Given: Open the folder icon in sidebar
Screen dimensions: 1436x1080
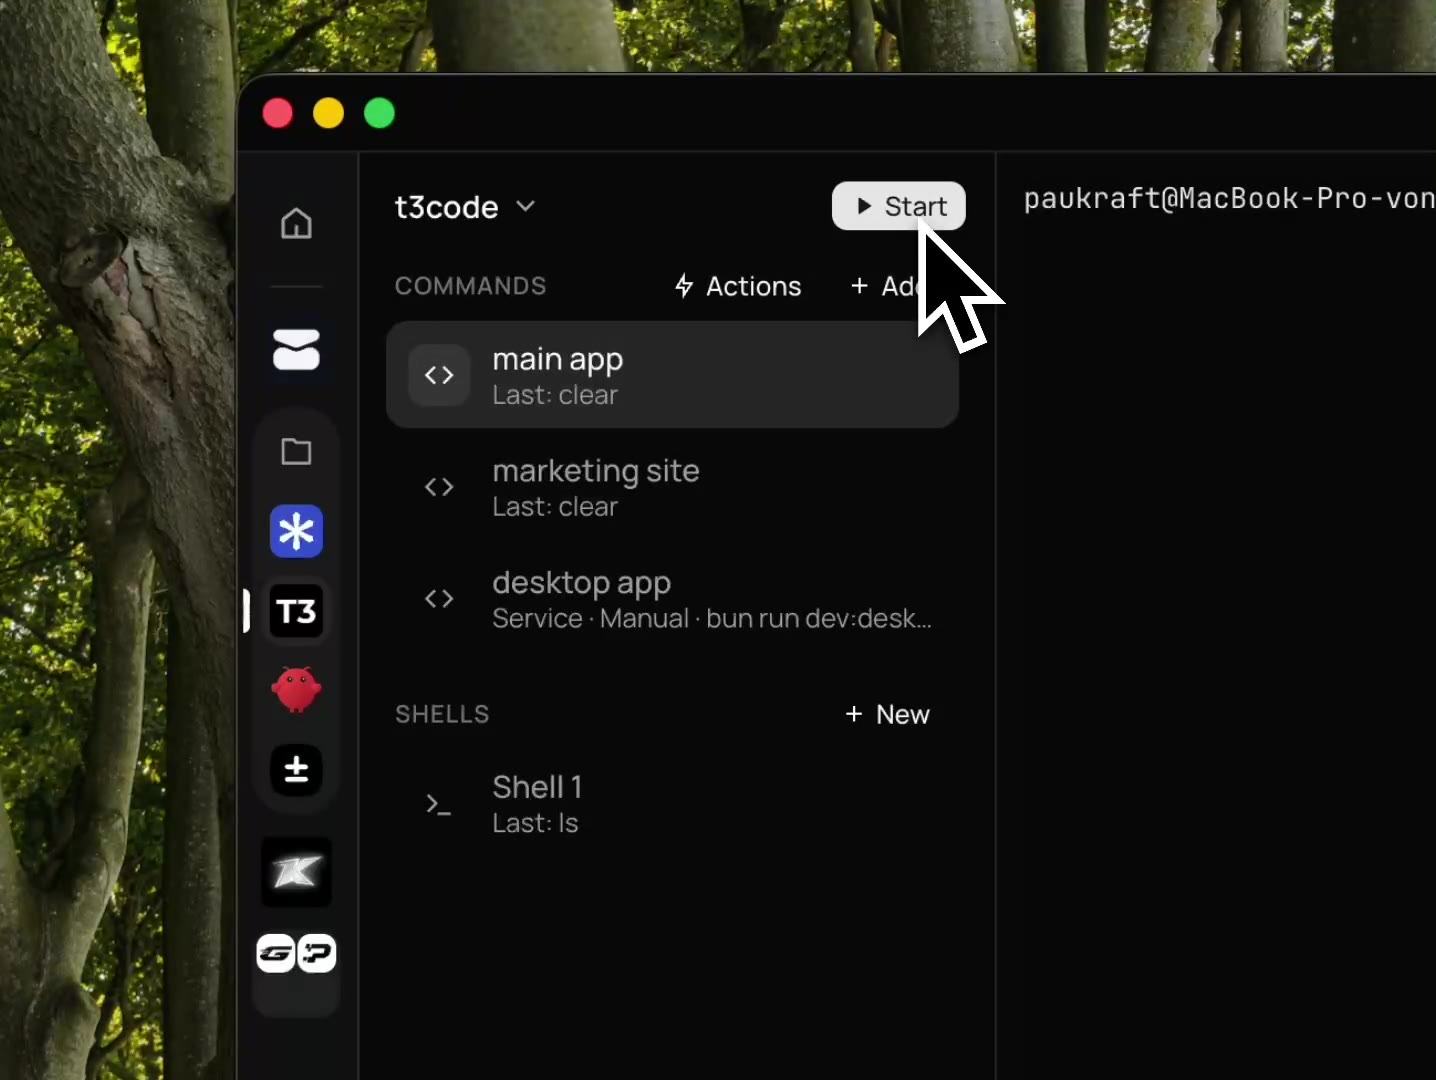Looking at the screenshot, I should tap(296, 451).
